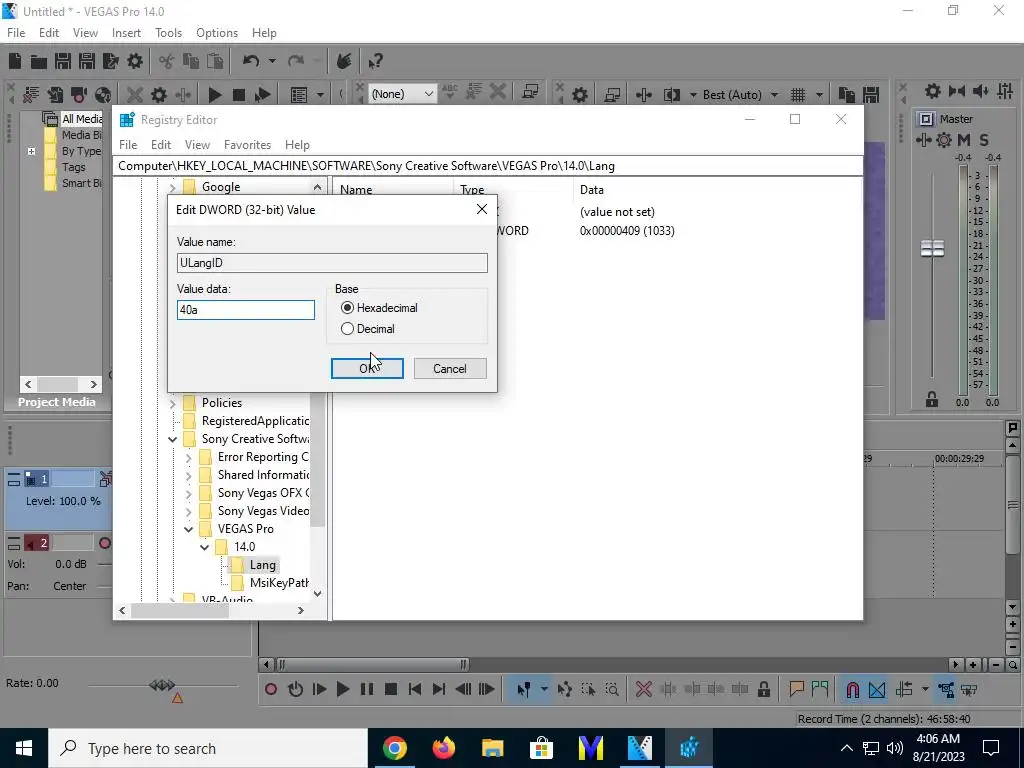Click the Value data input field
1024x768 pixels.
point(246,310)
